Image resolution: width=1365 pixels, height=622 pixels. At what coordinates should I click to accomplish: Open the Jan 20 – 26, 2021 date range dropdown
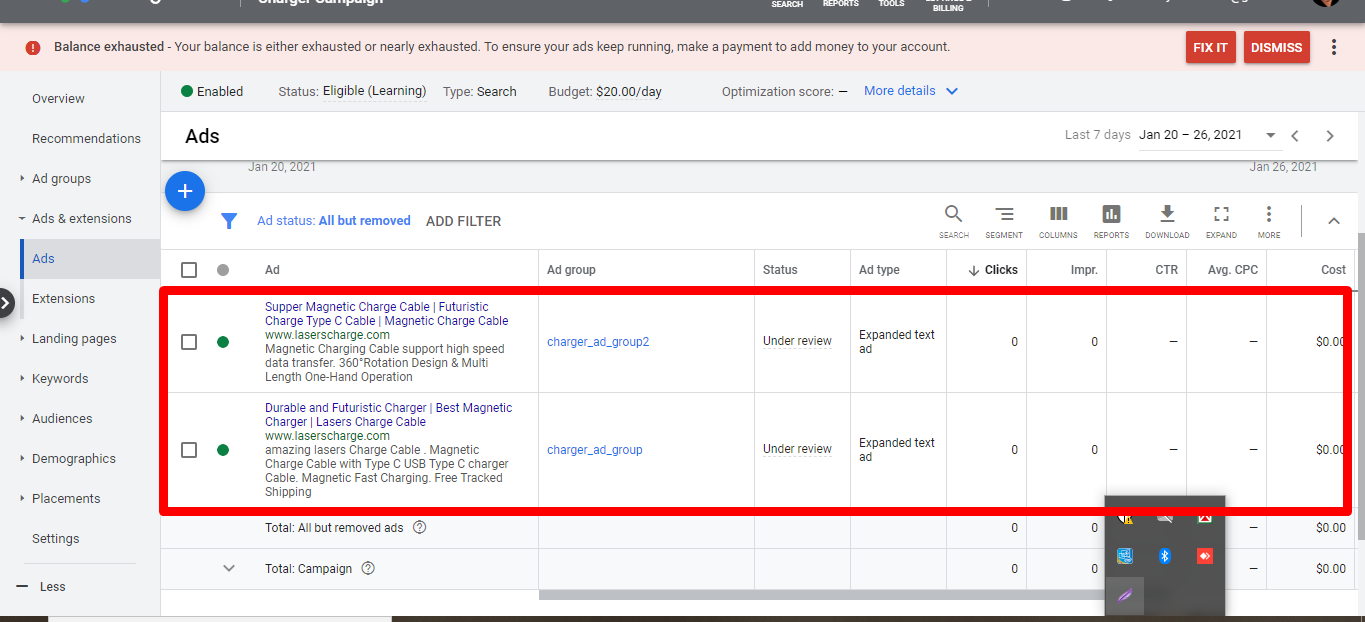(x=1208, y=135)
